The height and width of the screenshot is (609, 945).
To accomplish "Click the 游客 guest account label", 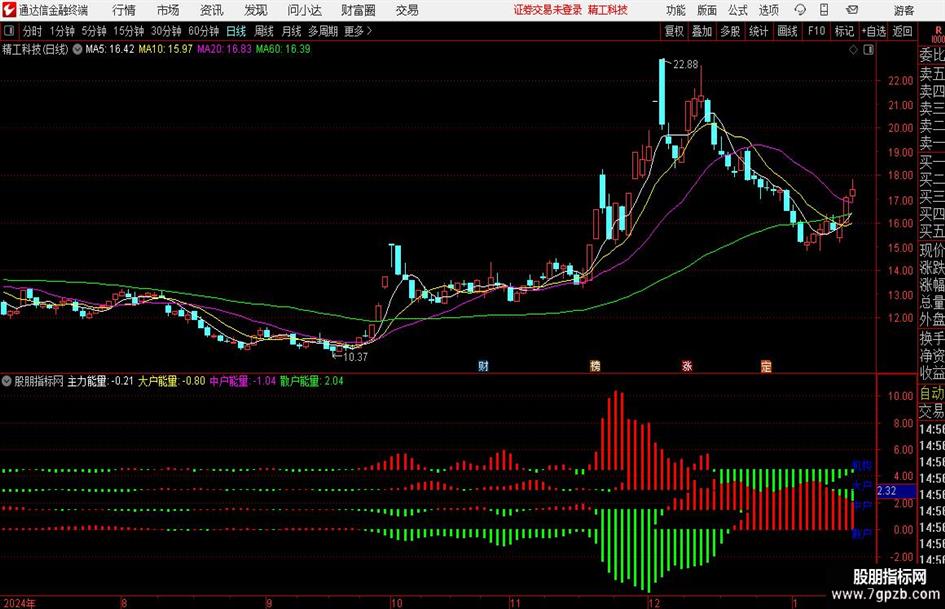I will 904,10.
